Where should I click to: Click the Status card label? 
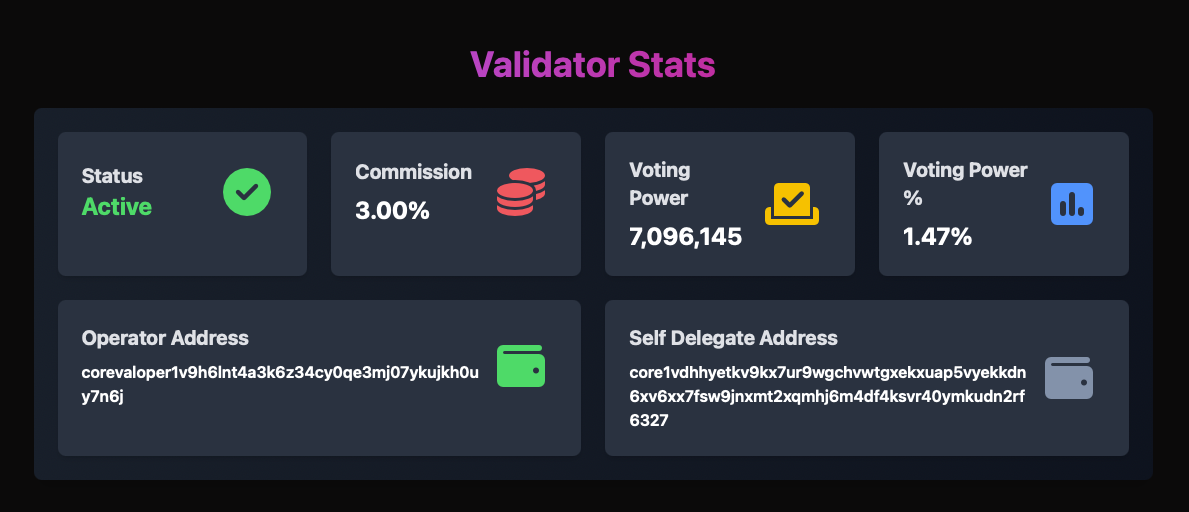coord(112,176)
